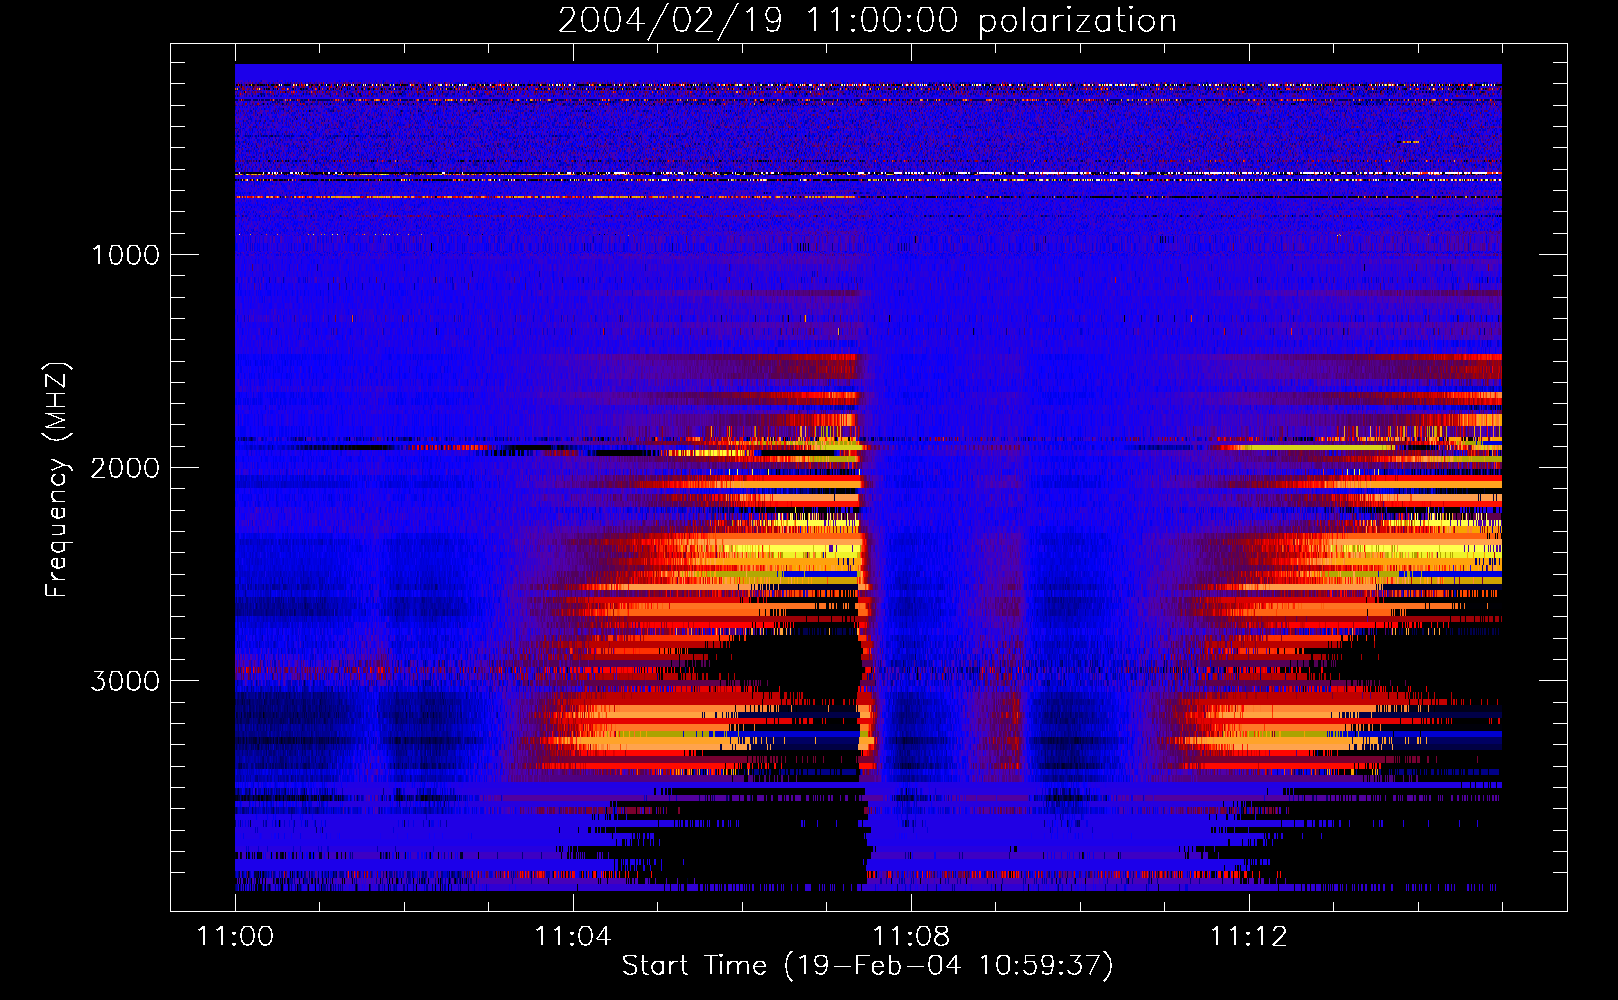Select the 3000 frequency axis label
Viewport: 1618px width, 1000px height.
click(125, 681)
